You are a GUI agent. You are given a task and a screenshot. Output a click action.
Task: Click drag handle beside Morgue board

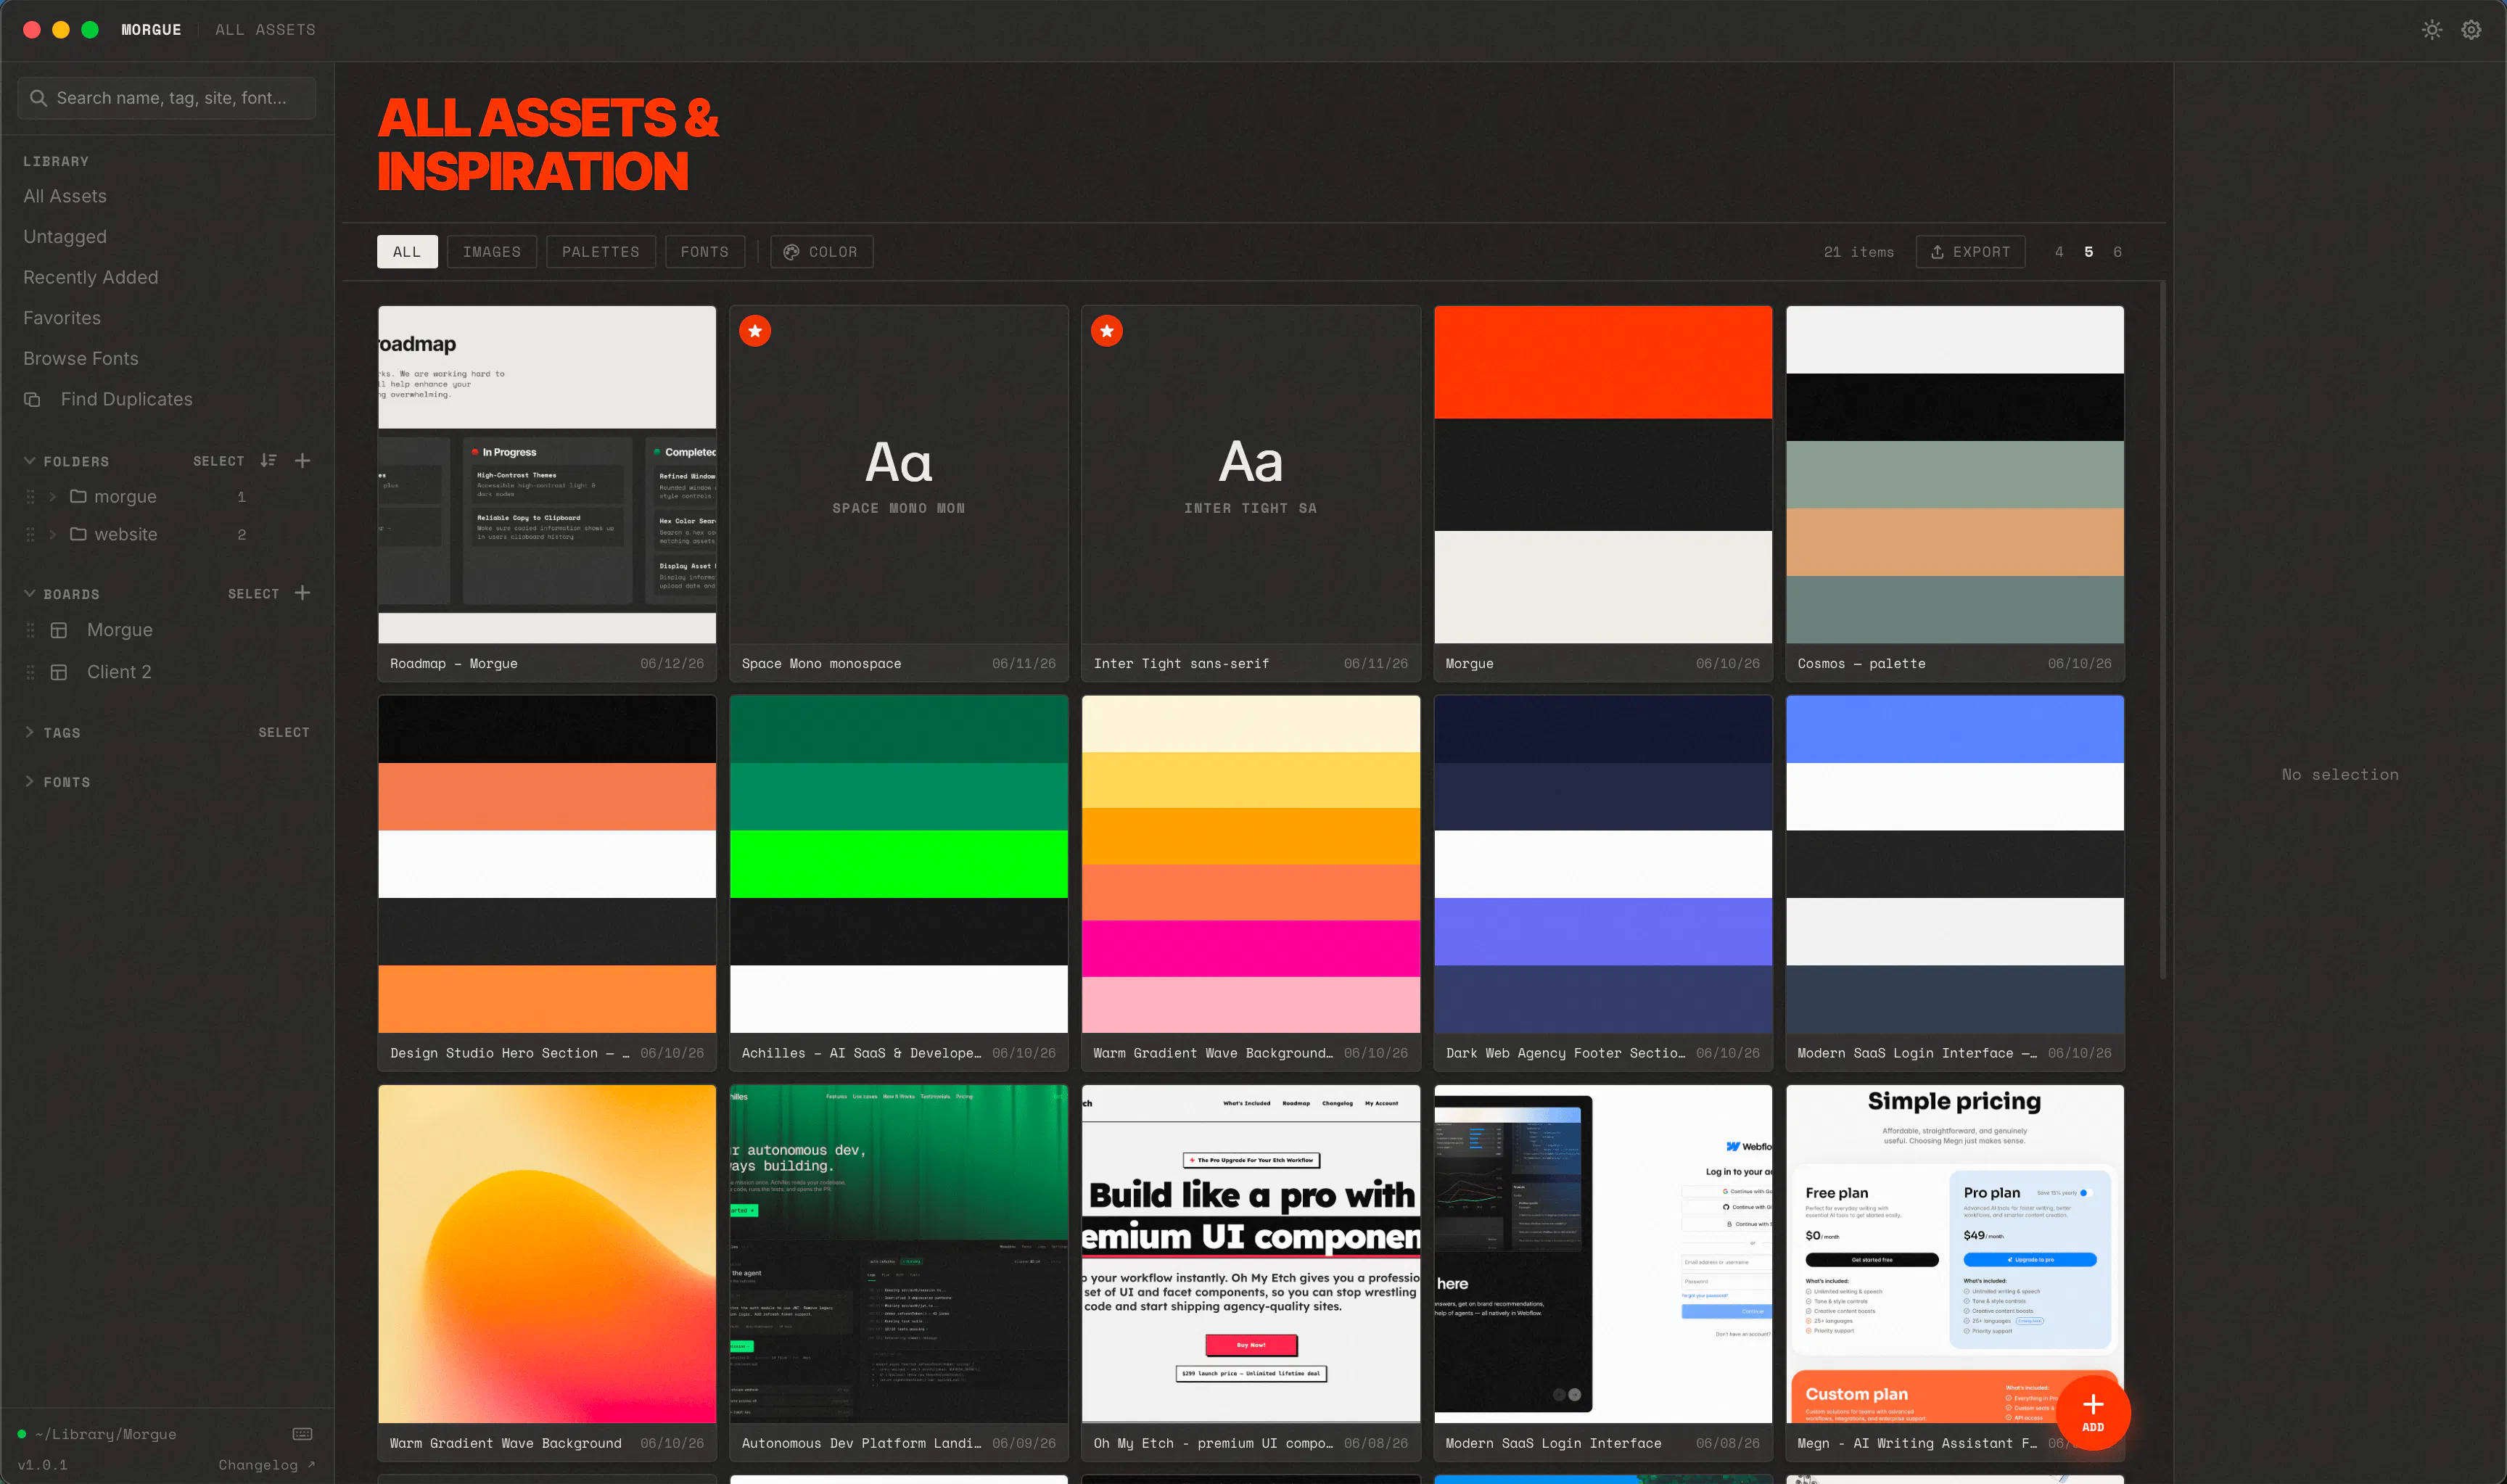(30, 630)
